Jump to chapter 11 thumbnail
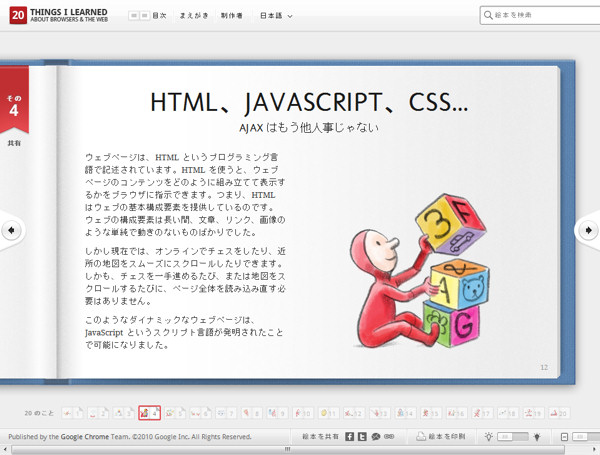The width and height of the screenshot is (600, 455). (x=329, y=413)
